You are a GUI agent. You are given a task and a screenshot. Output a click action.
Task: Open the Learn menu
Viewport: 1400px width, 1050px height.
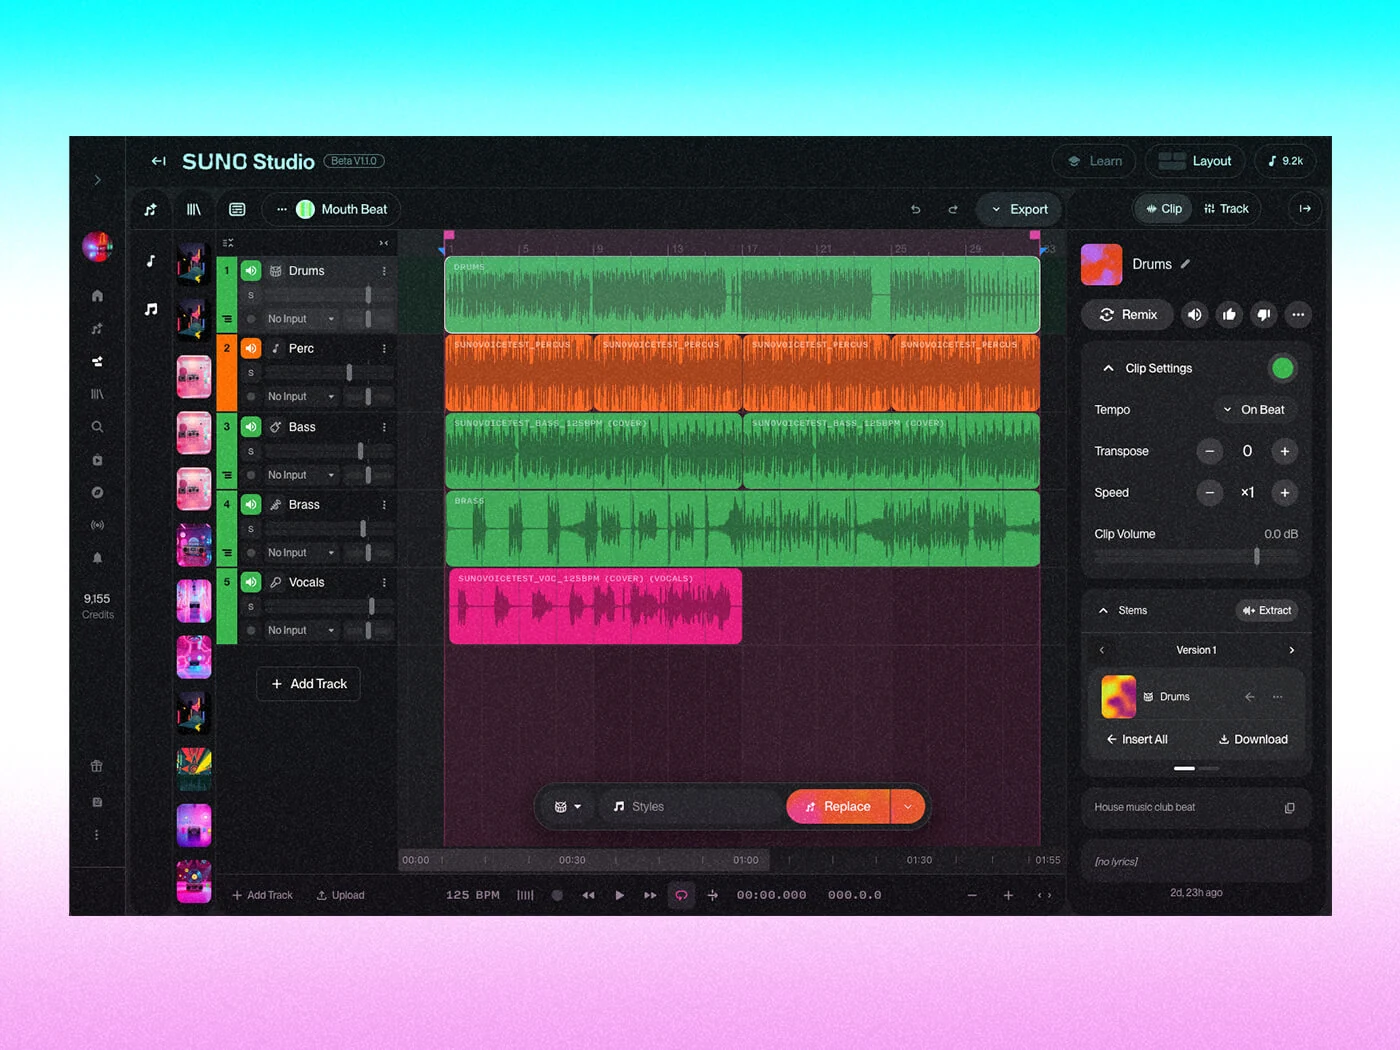point(1095,161)
